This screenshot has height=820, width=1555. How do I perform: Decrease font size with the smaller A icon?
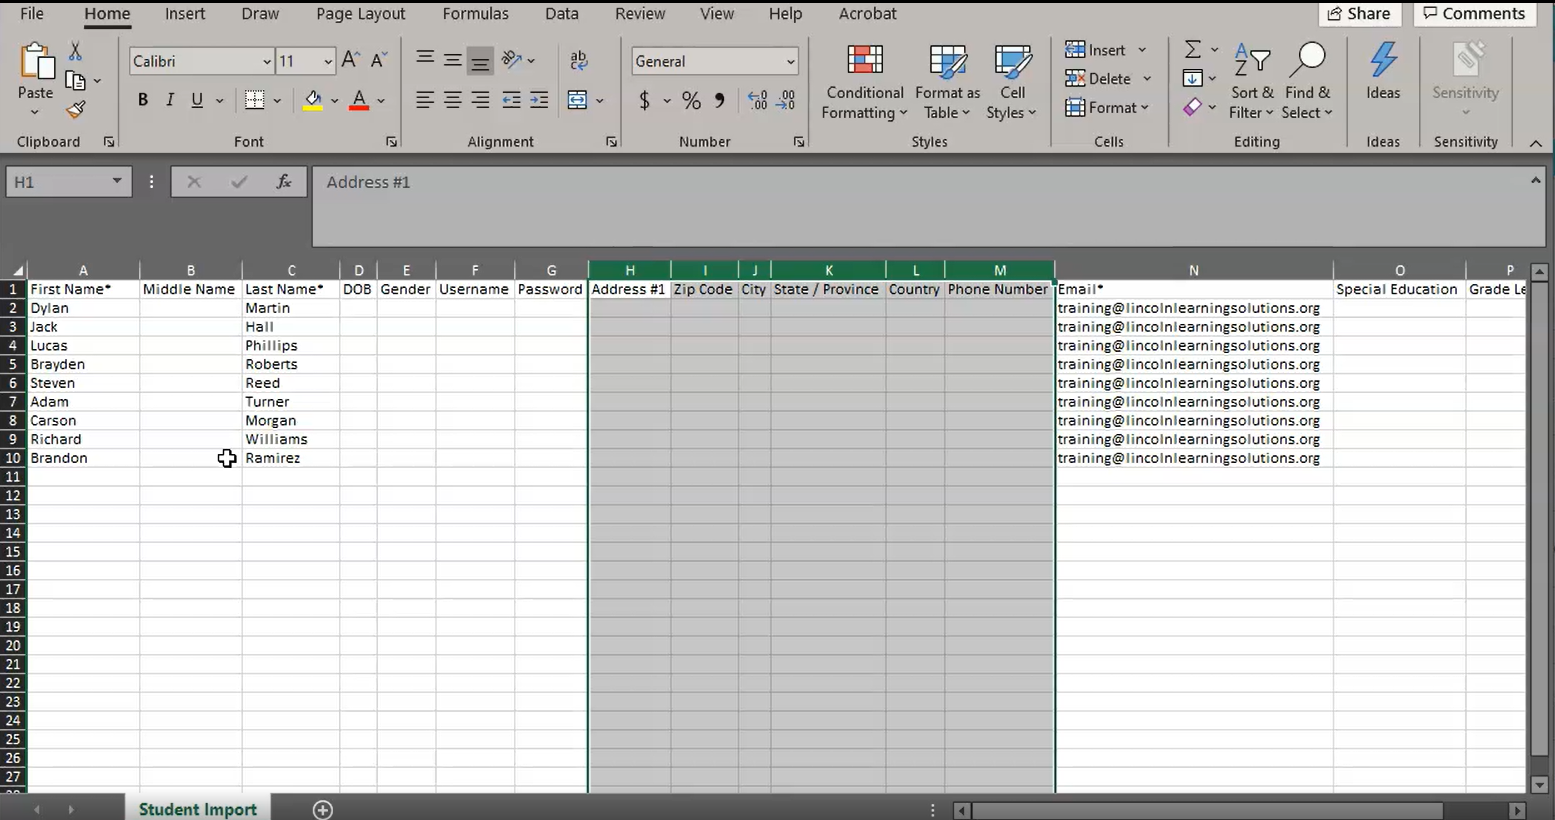pyautogui.click(x=378, y=61)
